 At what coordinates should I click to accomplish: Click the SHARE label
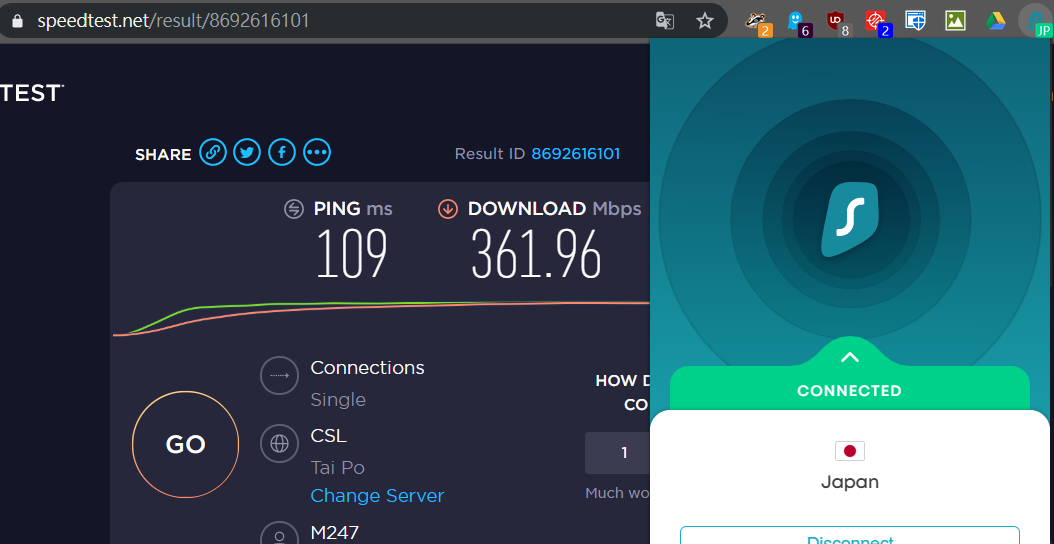(163, 155)
